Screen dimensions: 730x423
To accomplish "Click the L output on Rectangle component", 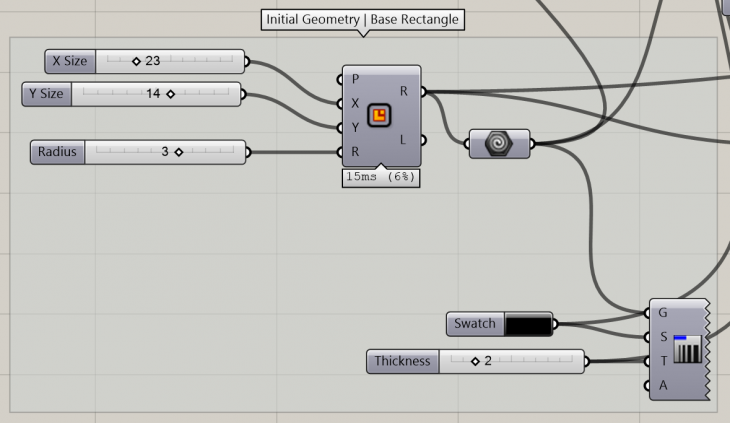I will coord(404,140).
